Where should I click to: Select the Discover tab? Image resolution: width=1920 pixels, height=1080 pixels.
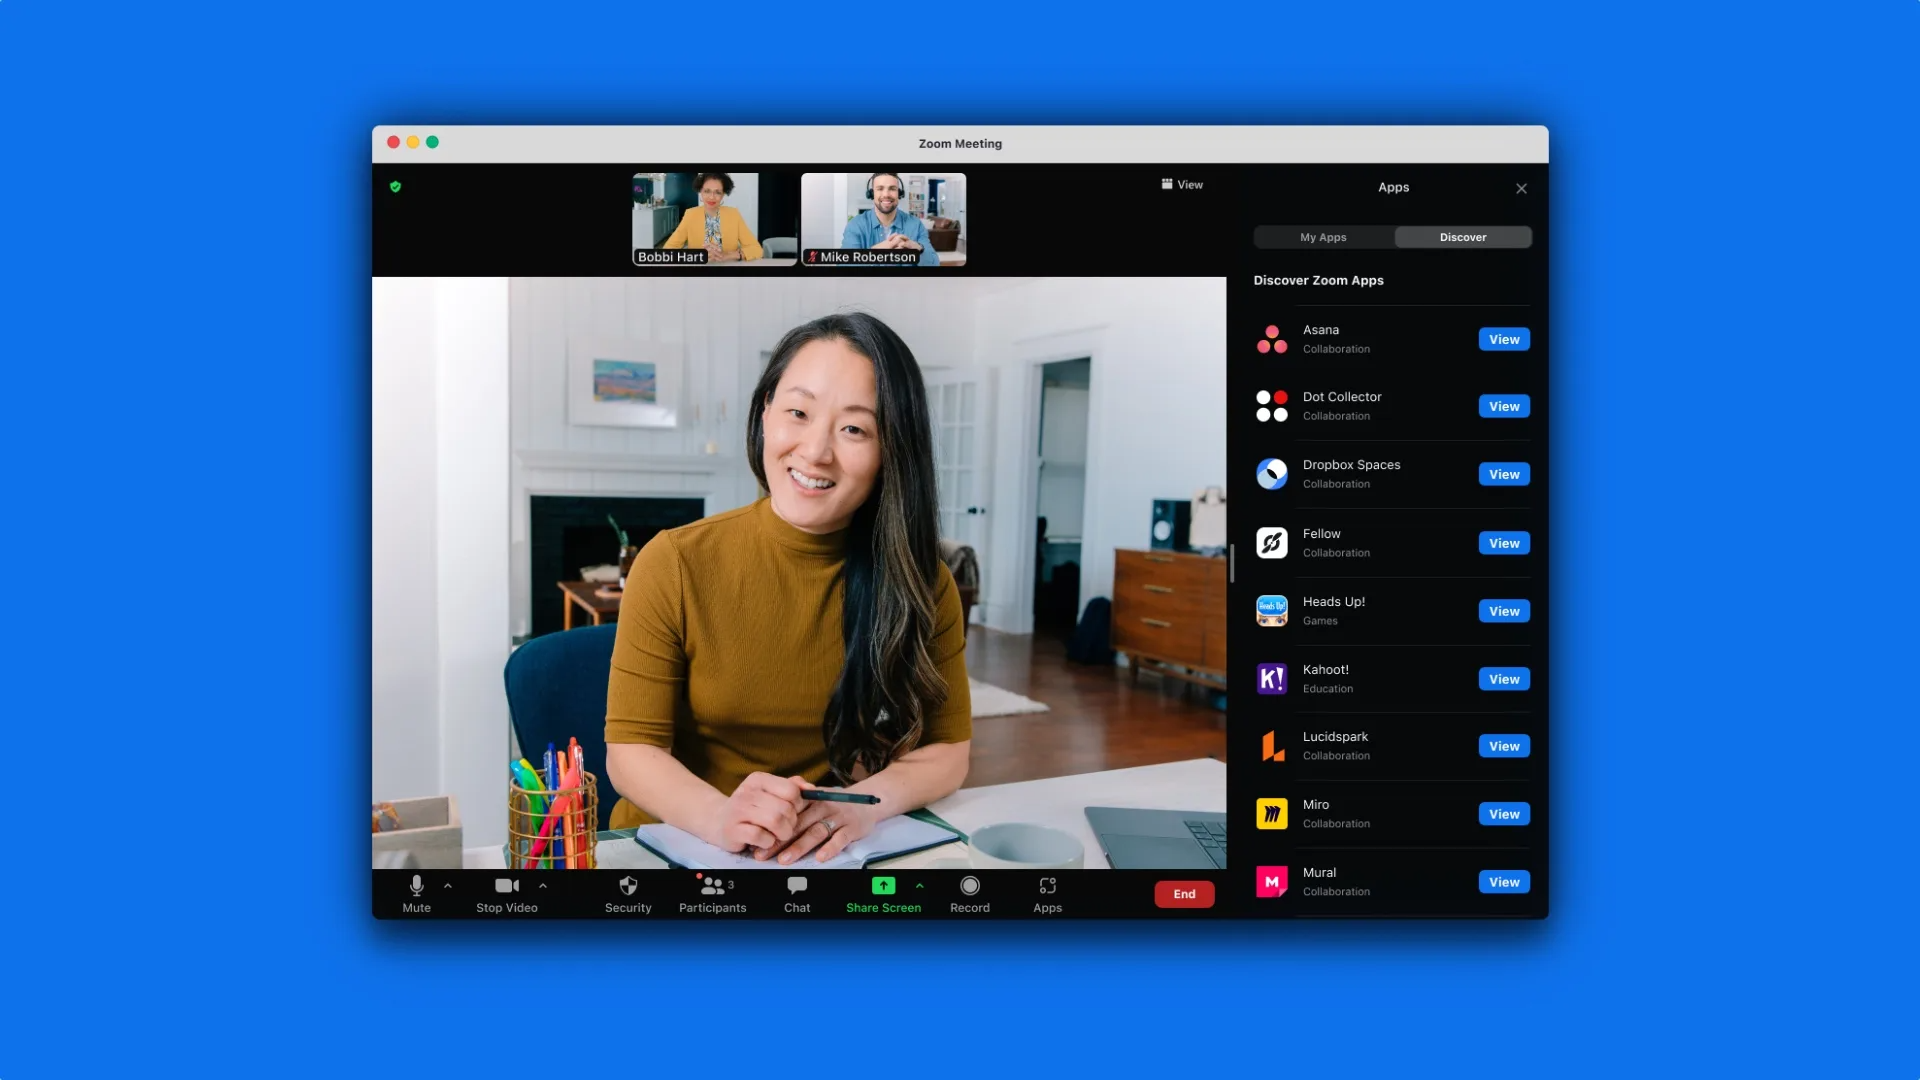point(1462,237)
